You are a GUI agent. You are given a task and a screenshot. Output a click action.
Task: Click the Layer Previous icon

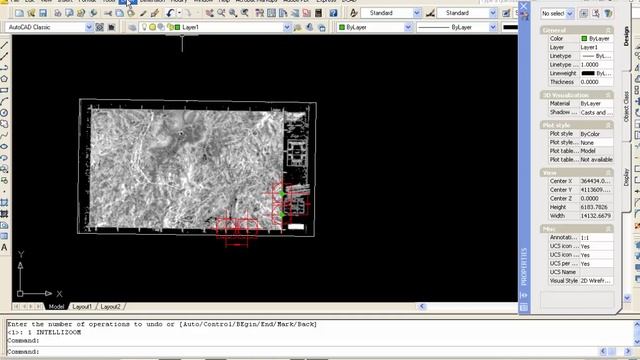tap(310, 27)
